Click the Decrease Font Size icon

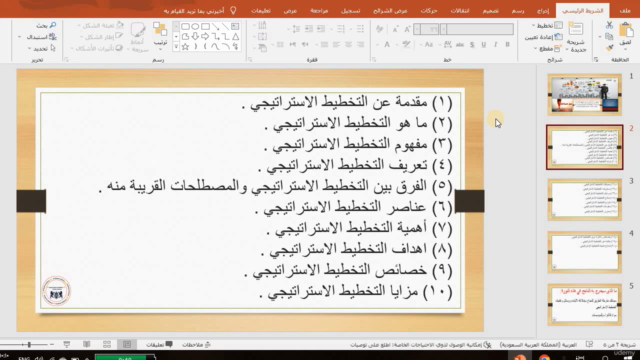tap(395, 29)
